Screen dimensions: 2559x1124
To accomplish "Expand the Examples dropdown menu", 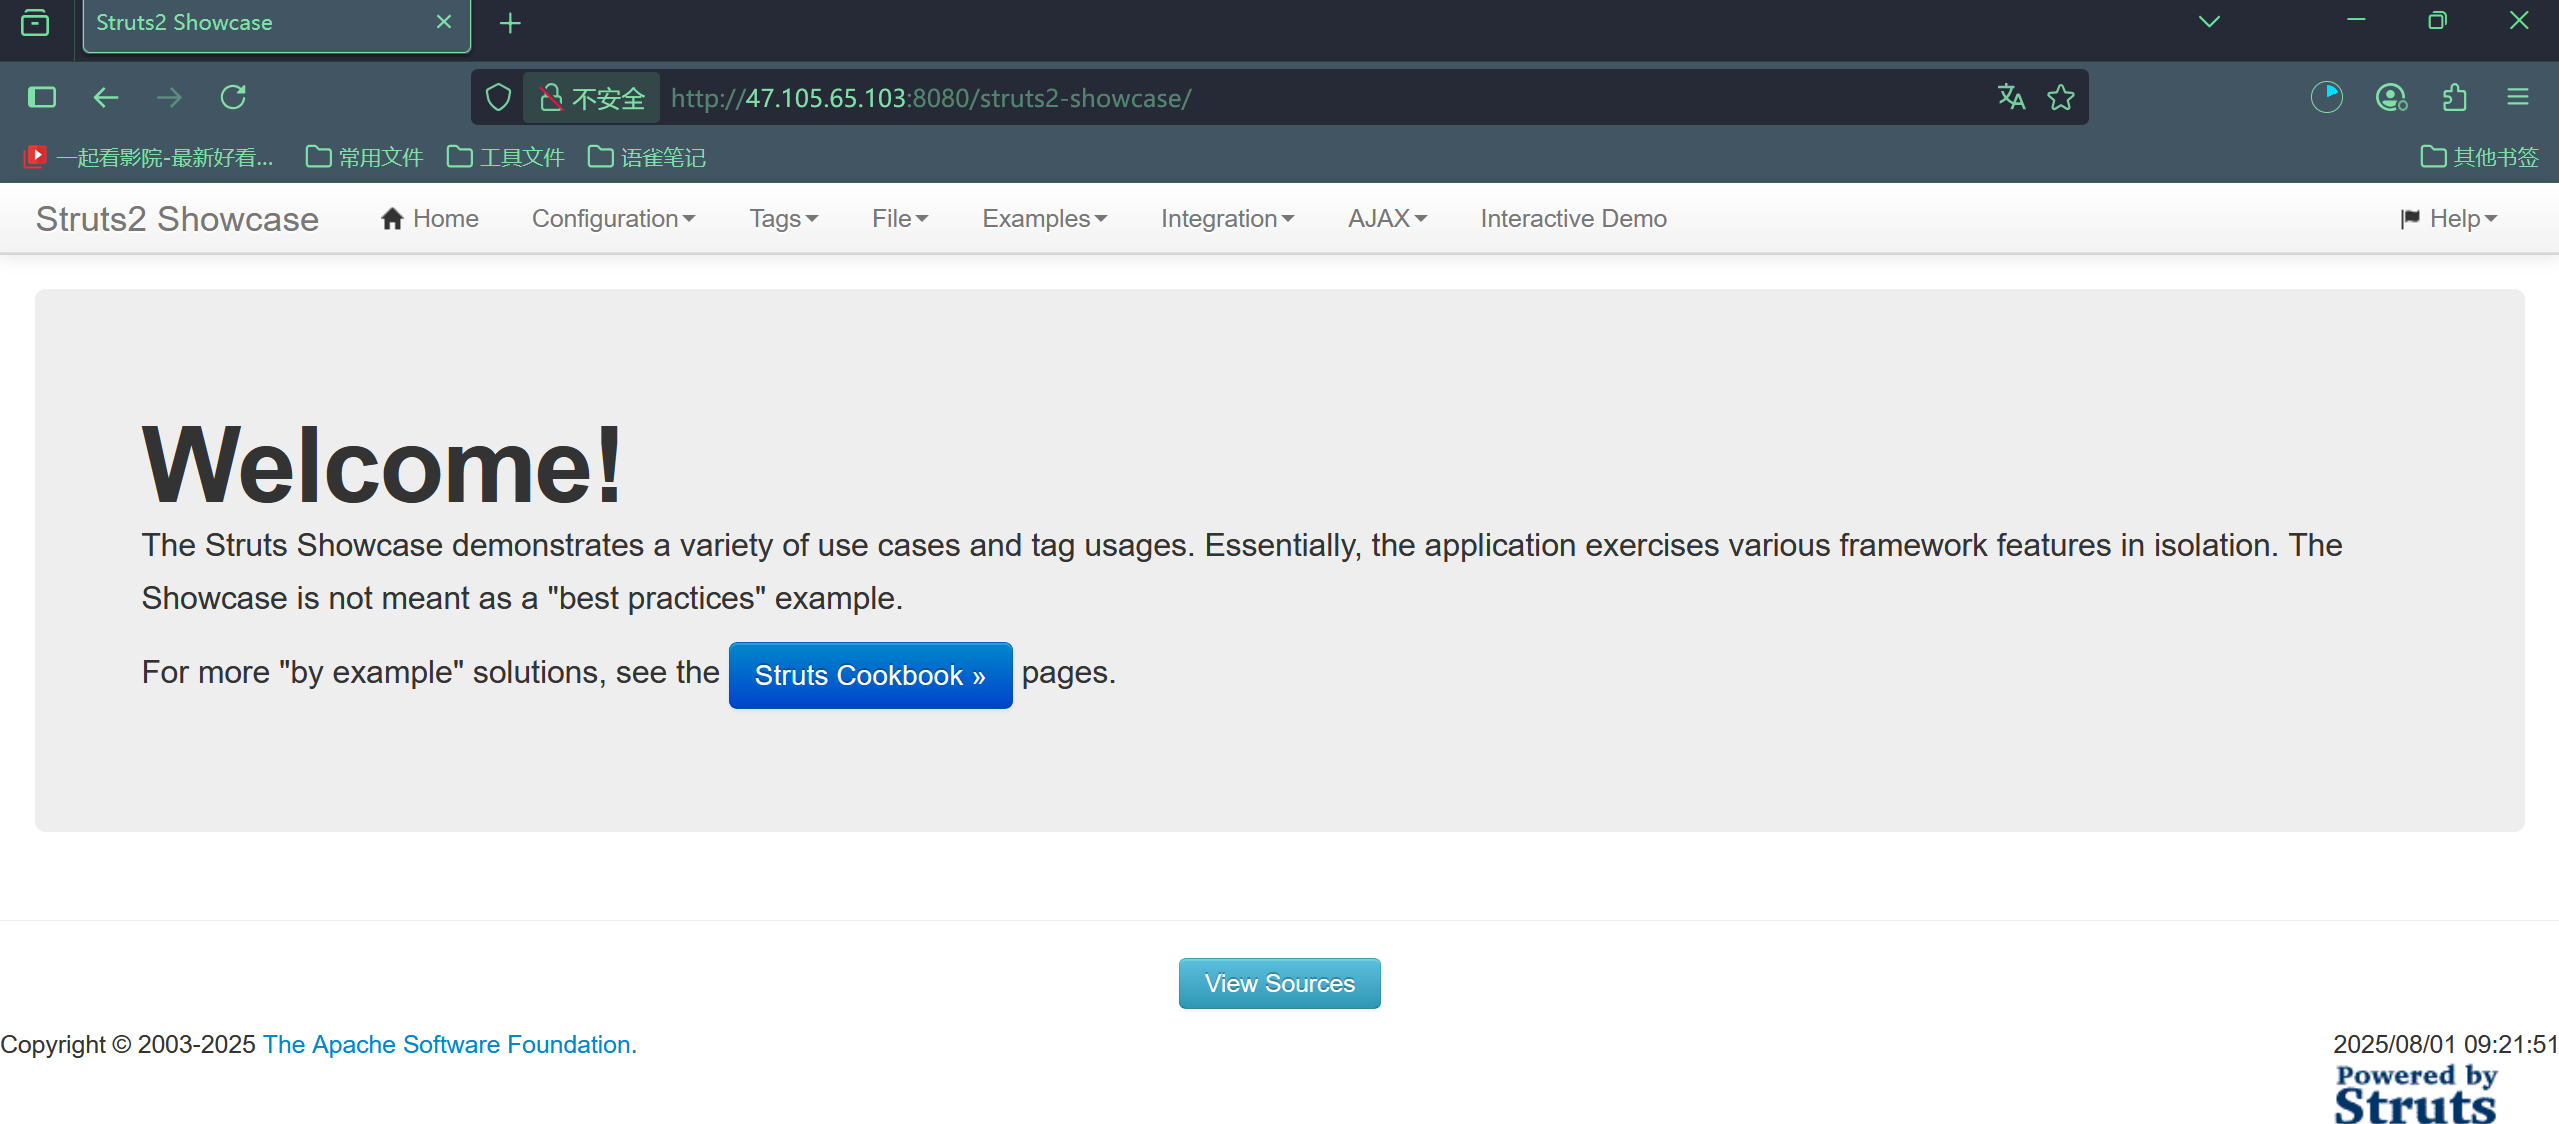I will point(1045,219).
